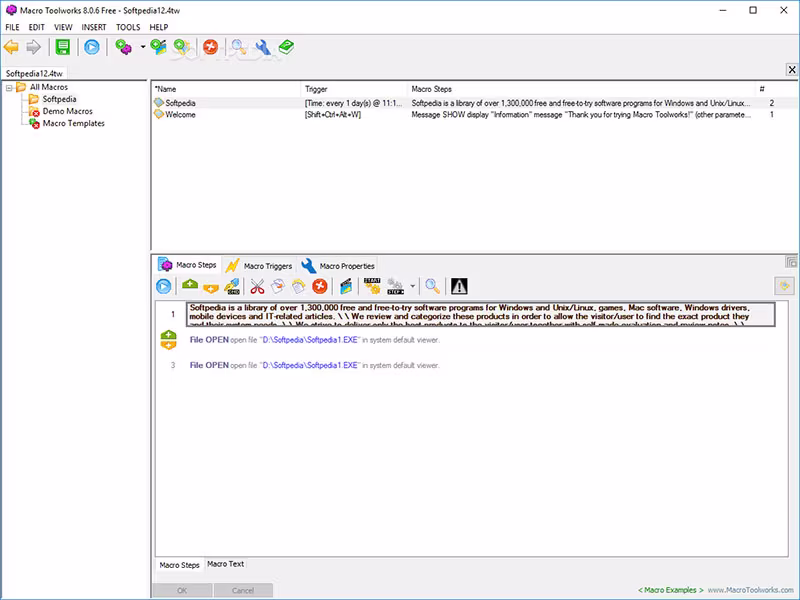The image size is (800, 600).
Task: Click restore panel icon above editor
Action: point(791,262)
